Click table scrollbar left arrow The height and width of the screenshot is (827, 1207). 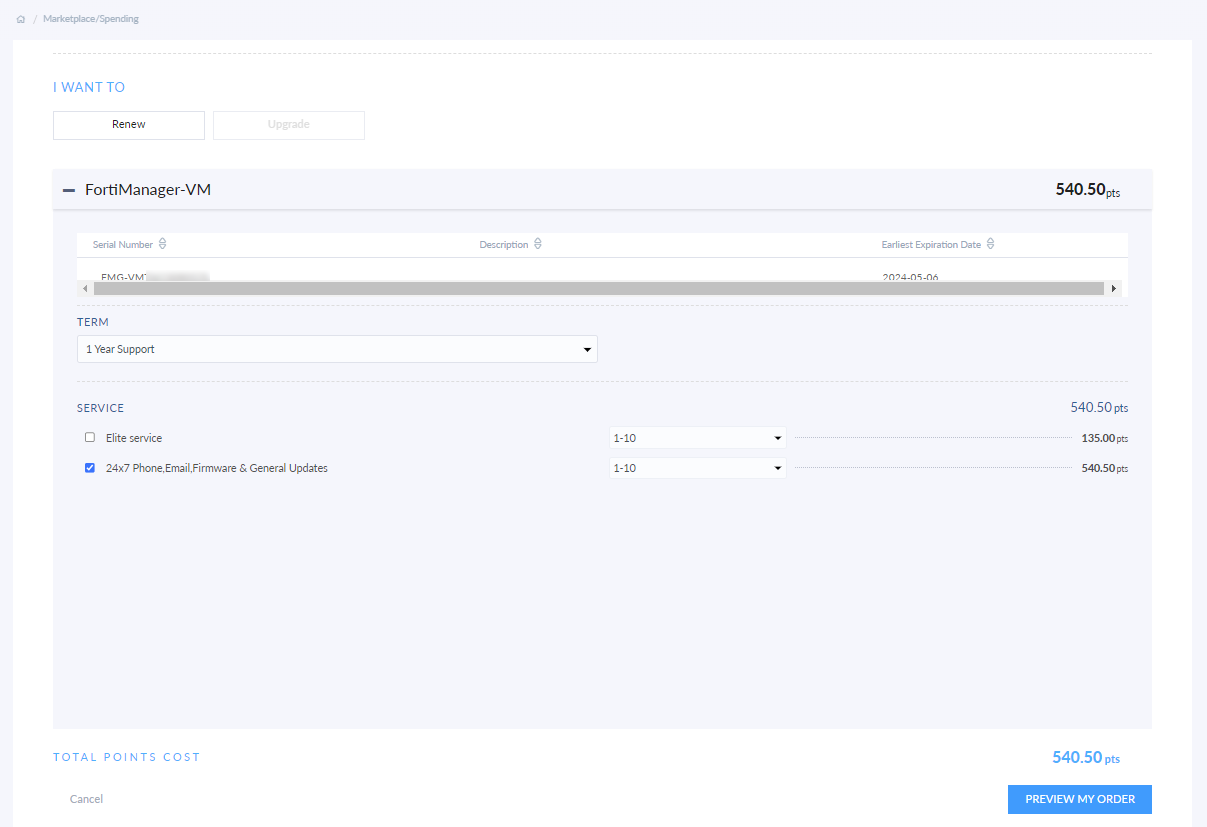point(85,288)
